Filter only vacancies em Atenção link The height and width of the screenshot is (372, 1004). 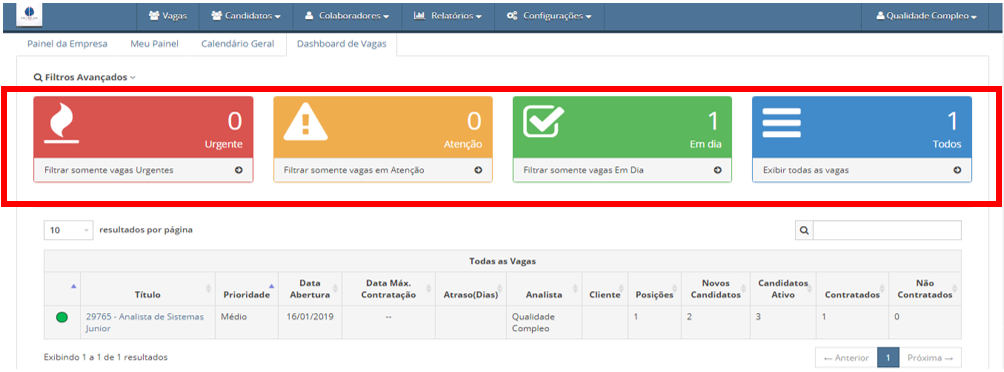[x=354, y=171]
